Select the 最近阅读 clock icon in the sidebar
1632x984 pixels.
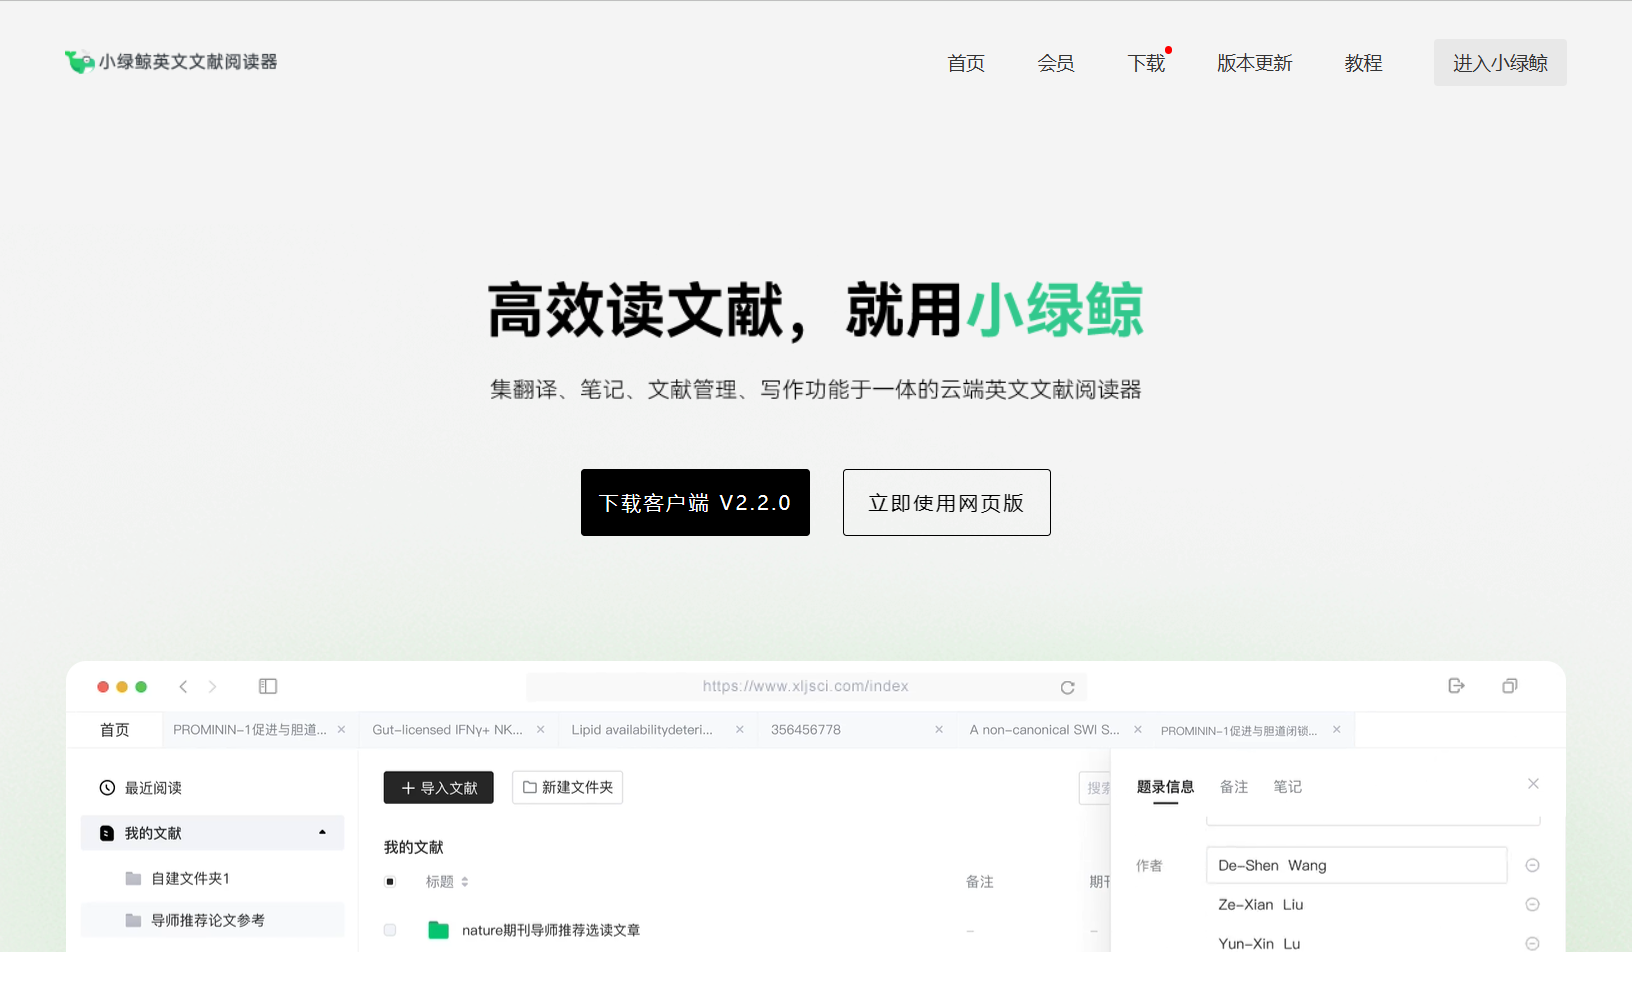[107, 787]
